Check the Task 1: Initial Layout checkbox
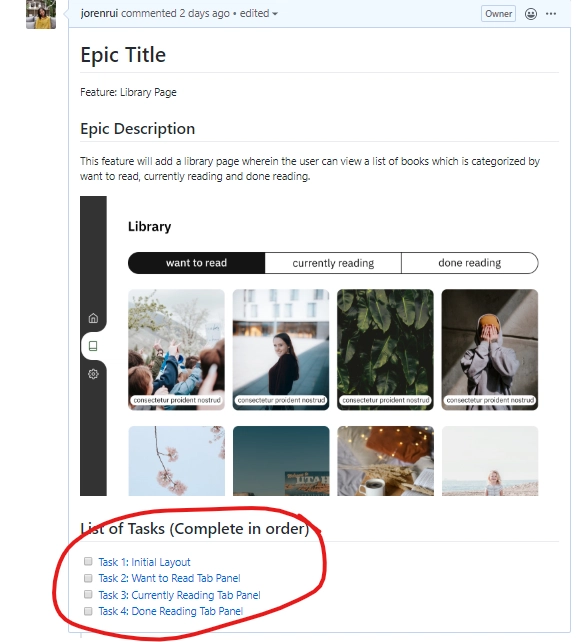This screenshot has width=585, height=642. coord(88,561)
